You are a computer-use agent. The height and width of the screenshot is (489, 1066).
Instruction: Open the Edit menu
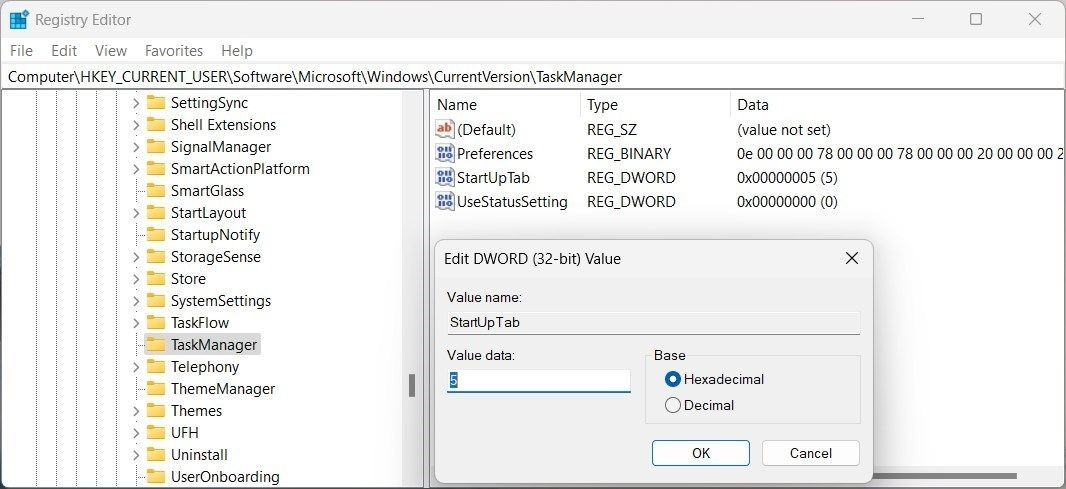point(64,51)
